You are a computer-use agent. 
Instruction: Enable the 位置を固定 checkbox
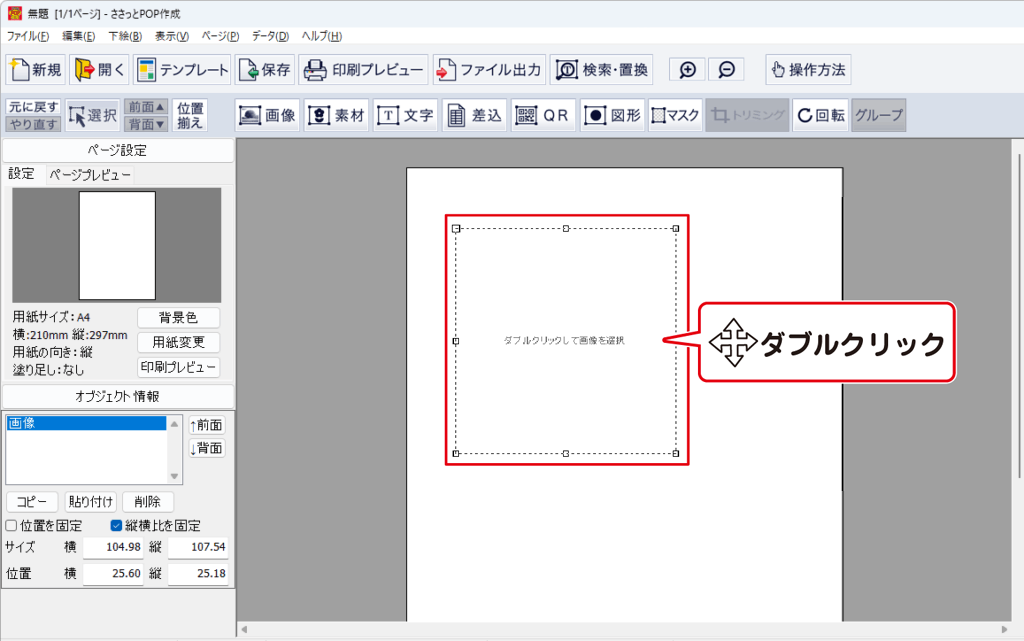click(11, 525)
